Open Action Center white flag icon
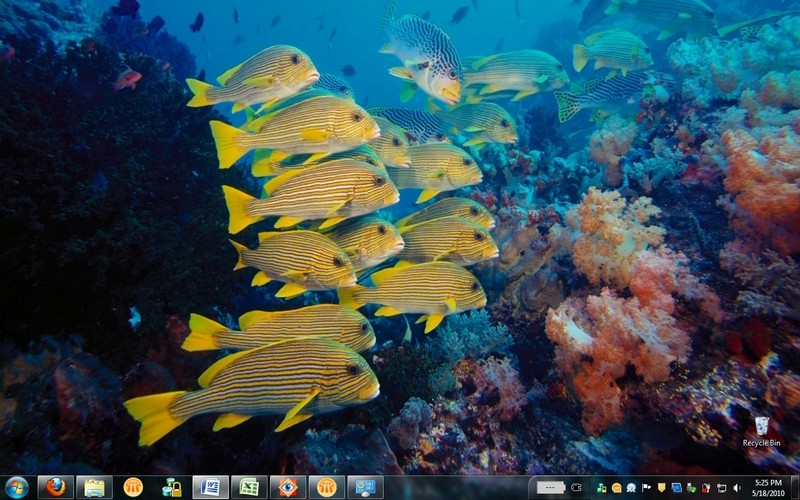The height and width of the screenshot is (500, 800). pyautogui.click(x=646, y=488)
